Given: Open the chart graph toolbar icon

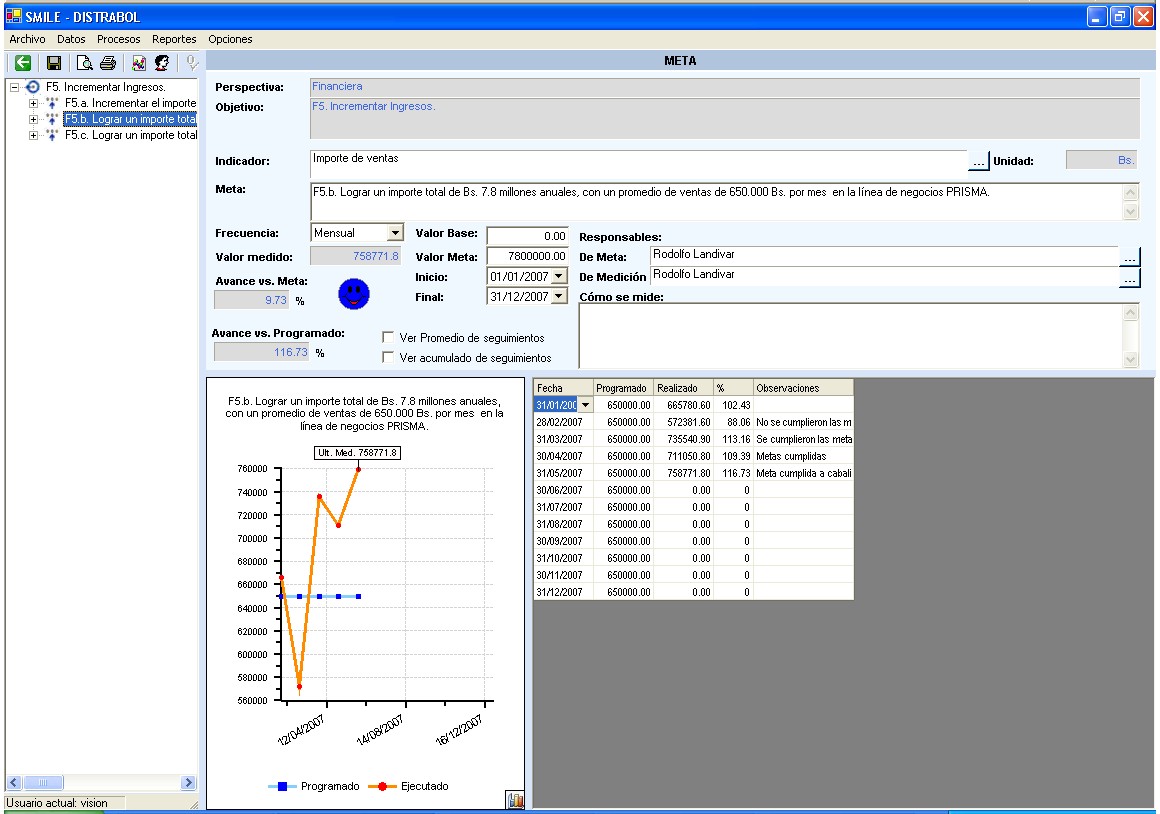Looking at the screenshot, I should tap(139, 63).
